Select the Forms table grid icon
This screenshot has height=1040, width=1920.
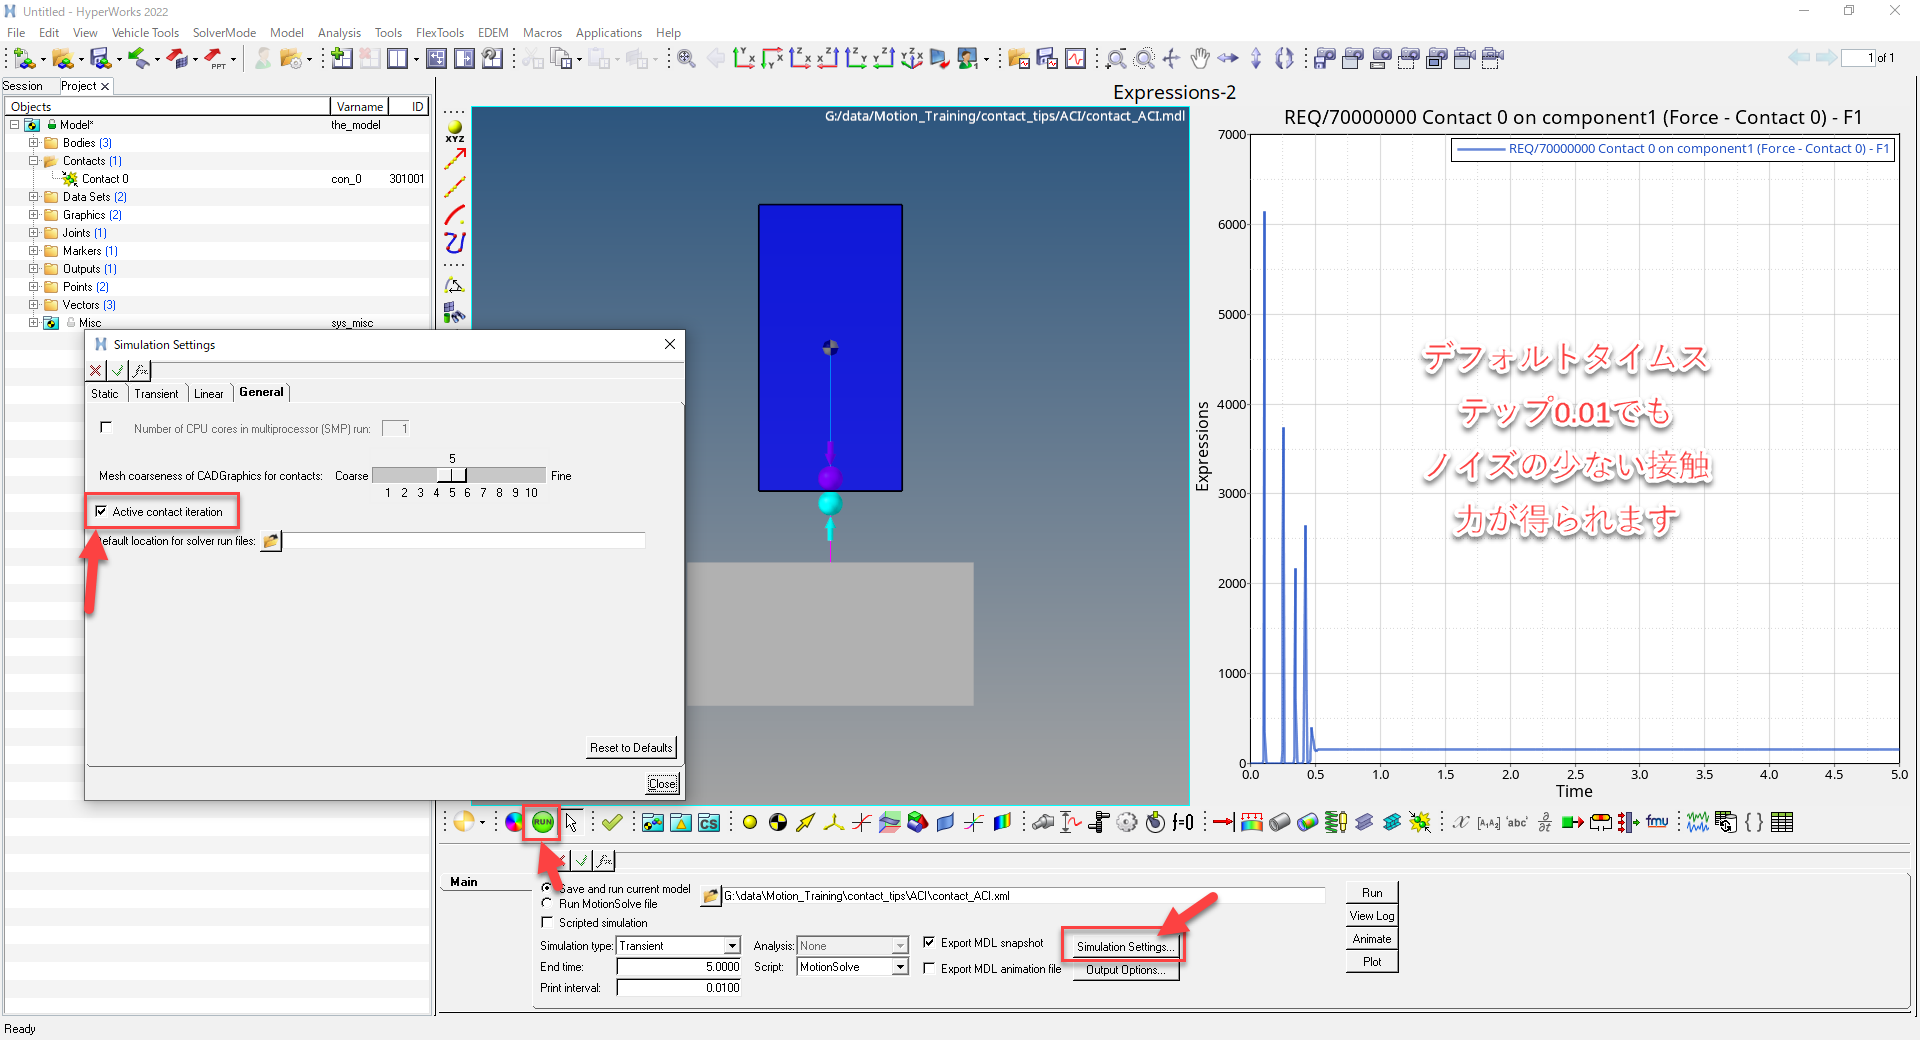click(1781, 822)
